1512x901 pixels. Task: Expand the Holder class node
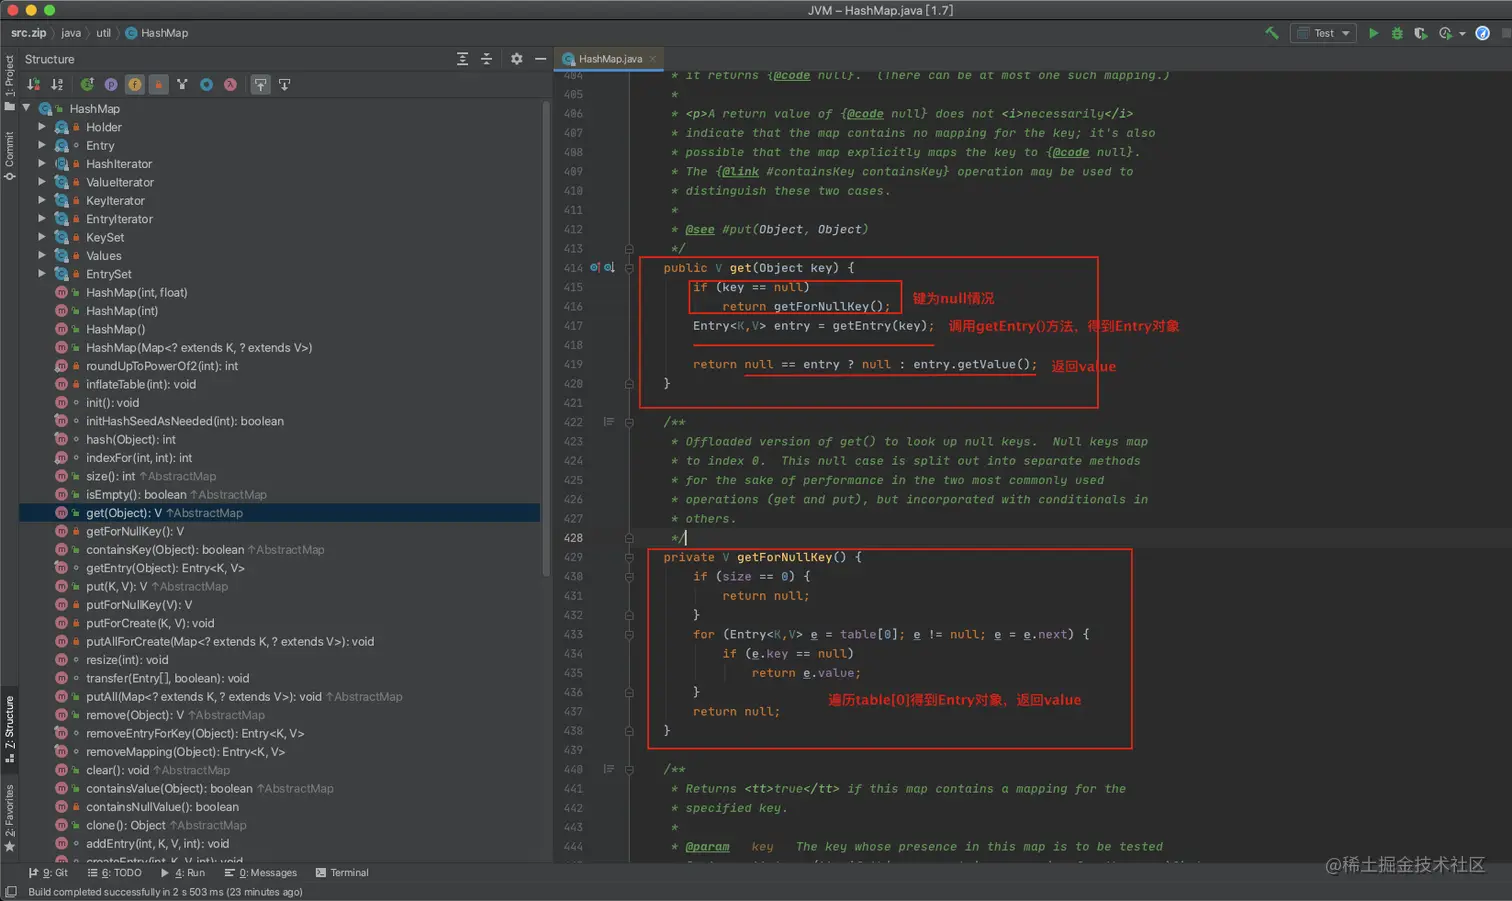[42, 127]
